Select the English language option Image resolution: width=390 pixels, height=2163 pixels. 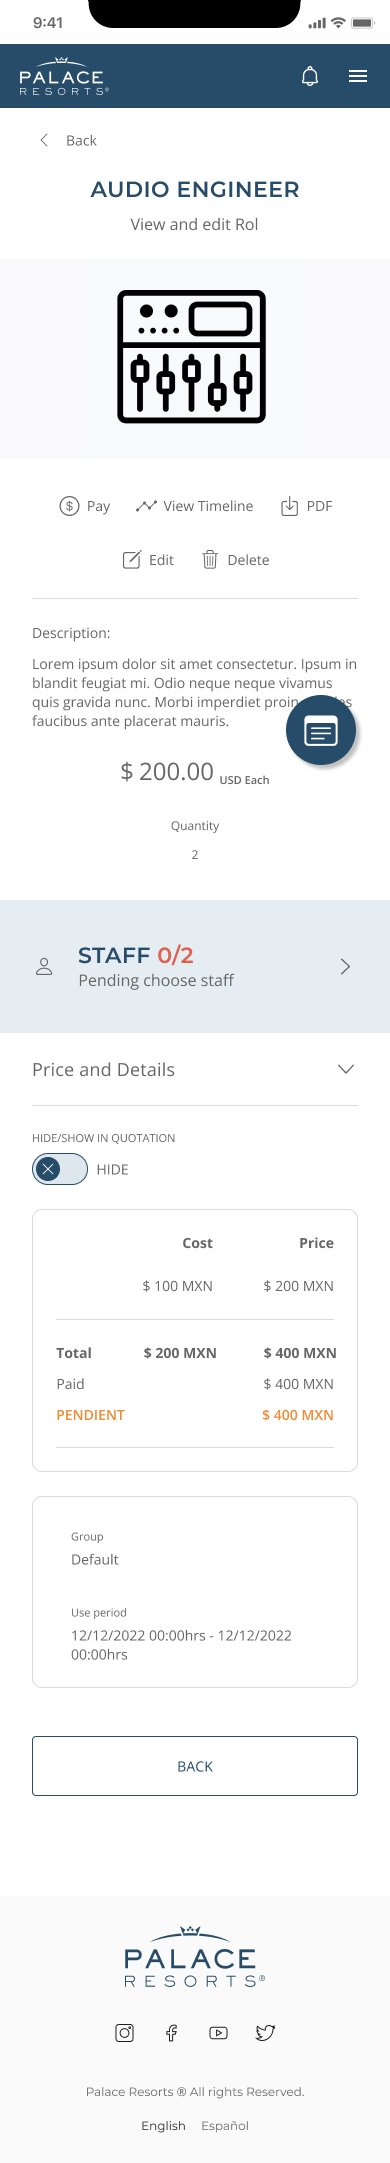[163, 2126]
